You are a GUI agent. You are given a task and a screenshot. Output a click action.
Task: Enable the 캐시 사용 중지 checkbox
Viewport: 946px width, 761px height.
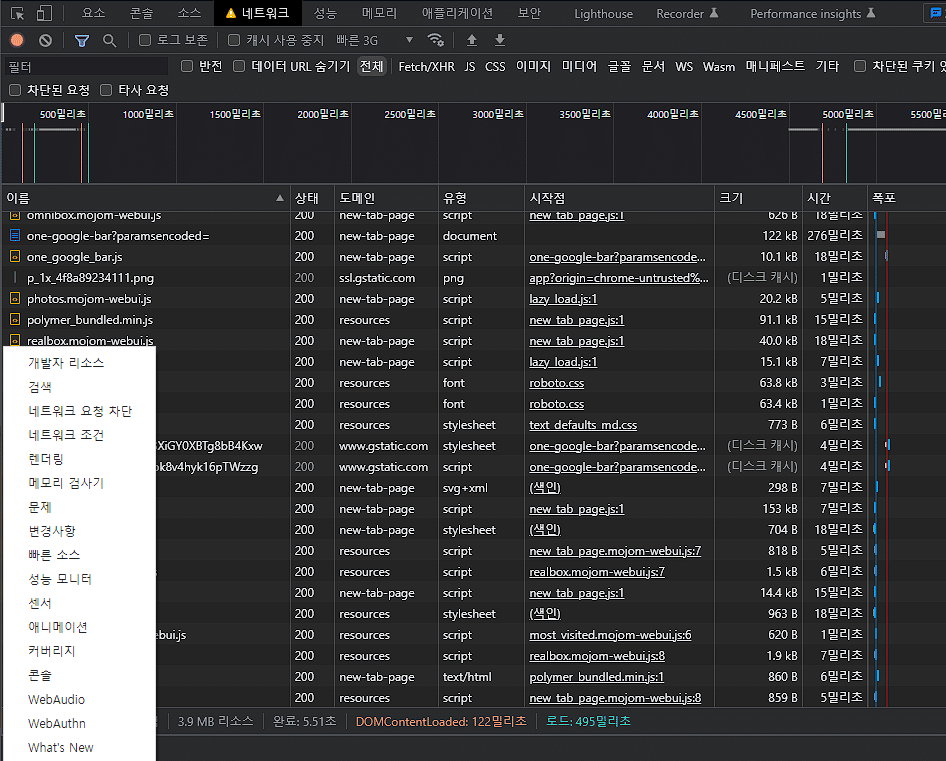coord(234,40)
